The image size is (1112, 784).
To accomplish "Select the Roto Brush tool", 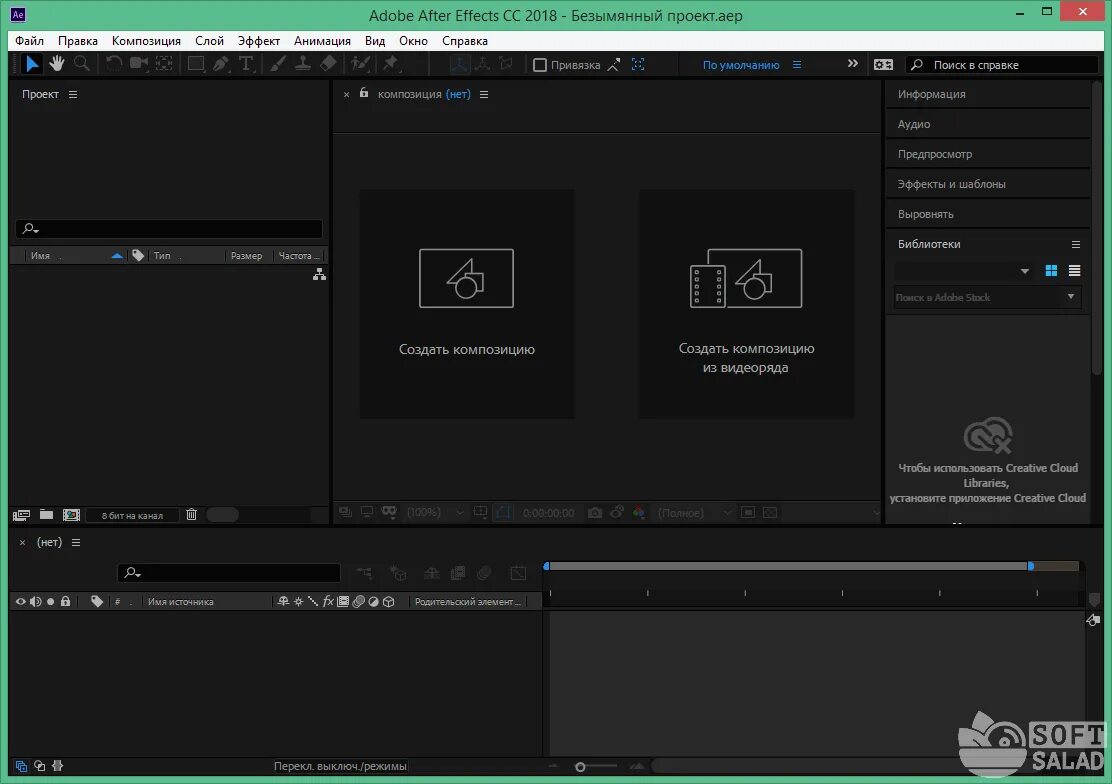I will [x=360, y=64].
